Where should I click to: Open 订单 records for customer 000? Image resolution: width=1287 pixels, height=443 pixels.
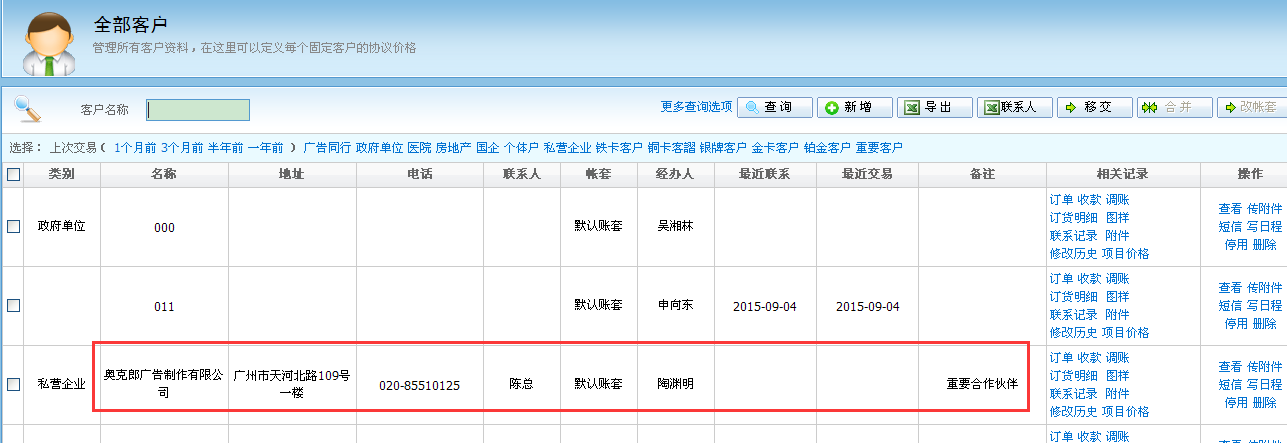click(x=1061, y=200)
